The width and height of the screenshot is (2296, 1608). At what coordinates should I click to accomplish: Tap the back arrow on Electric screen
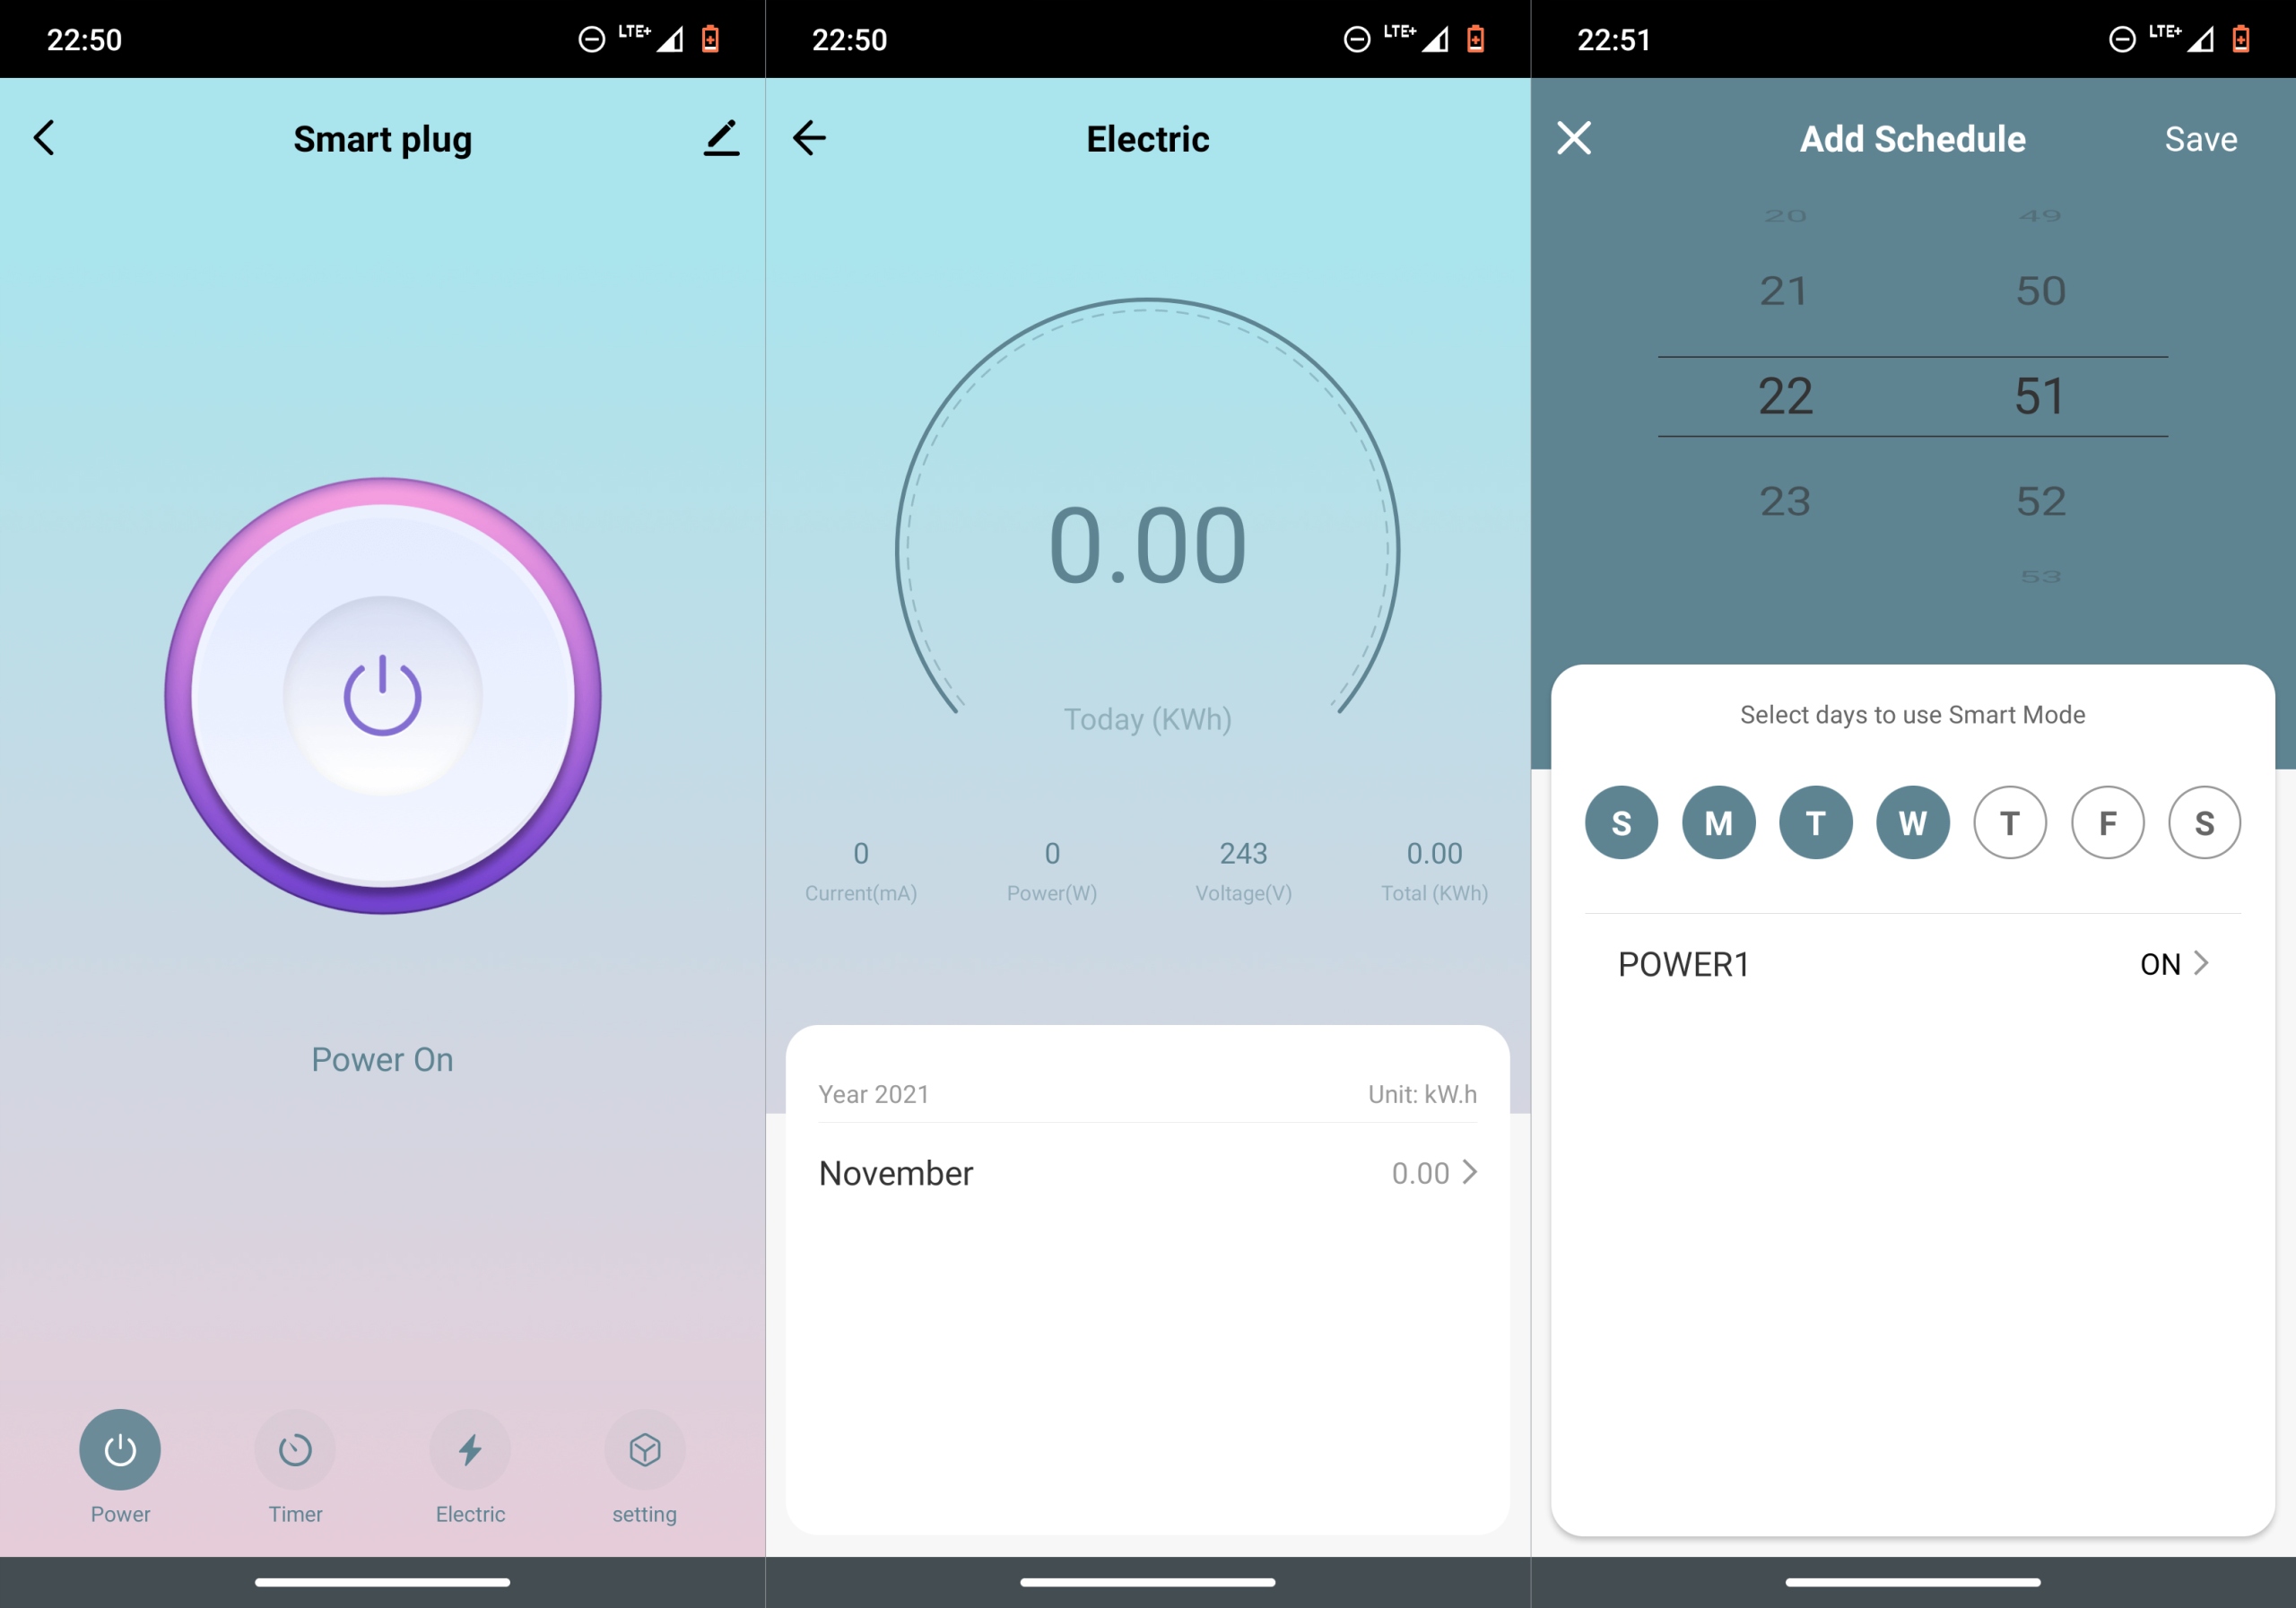click(813, 138)
